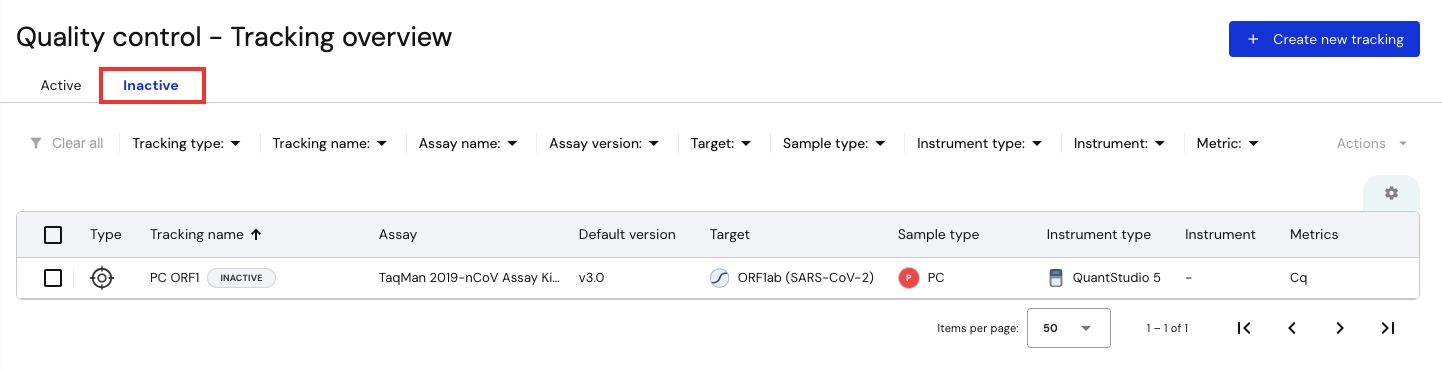Go to the next page chevron

(1340, 328)
